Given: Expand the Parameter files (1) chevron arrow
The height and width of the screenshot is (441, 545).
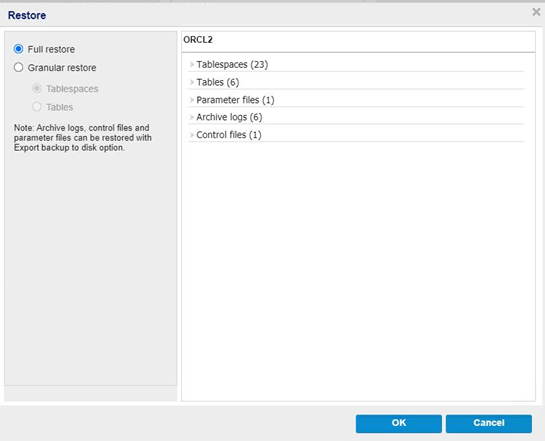Looking at the screenshot, I should (x=192, y=100).
